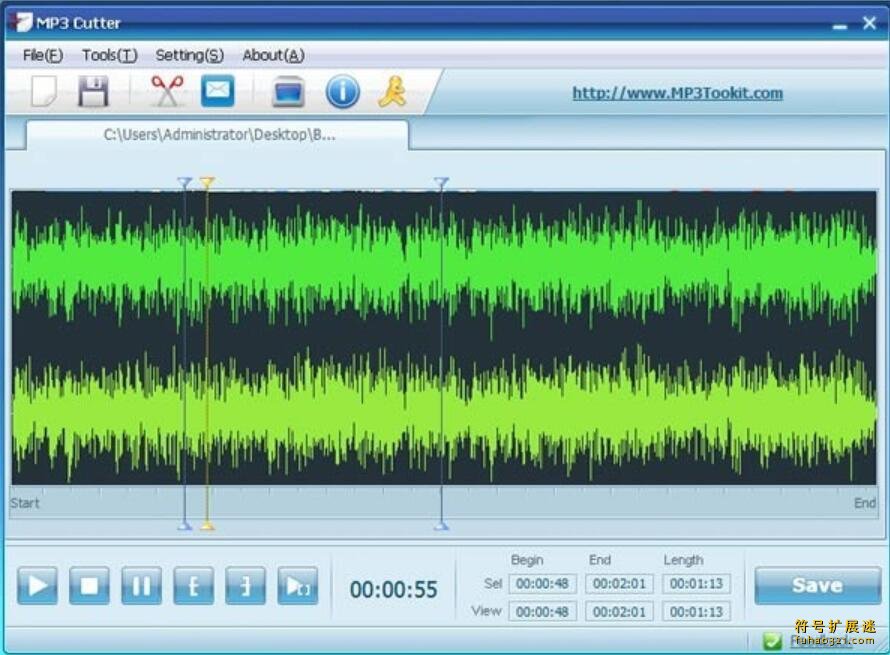Open the blue envelope mail icon
Image resolution: width=890 pixels, height=655 pixels.
tap(217, 91)
